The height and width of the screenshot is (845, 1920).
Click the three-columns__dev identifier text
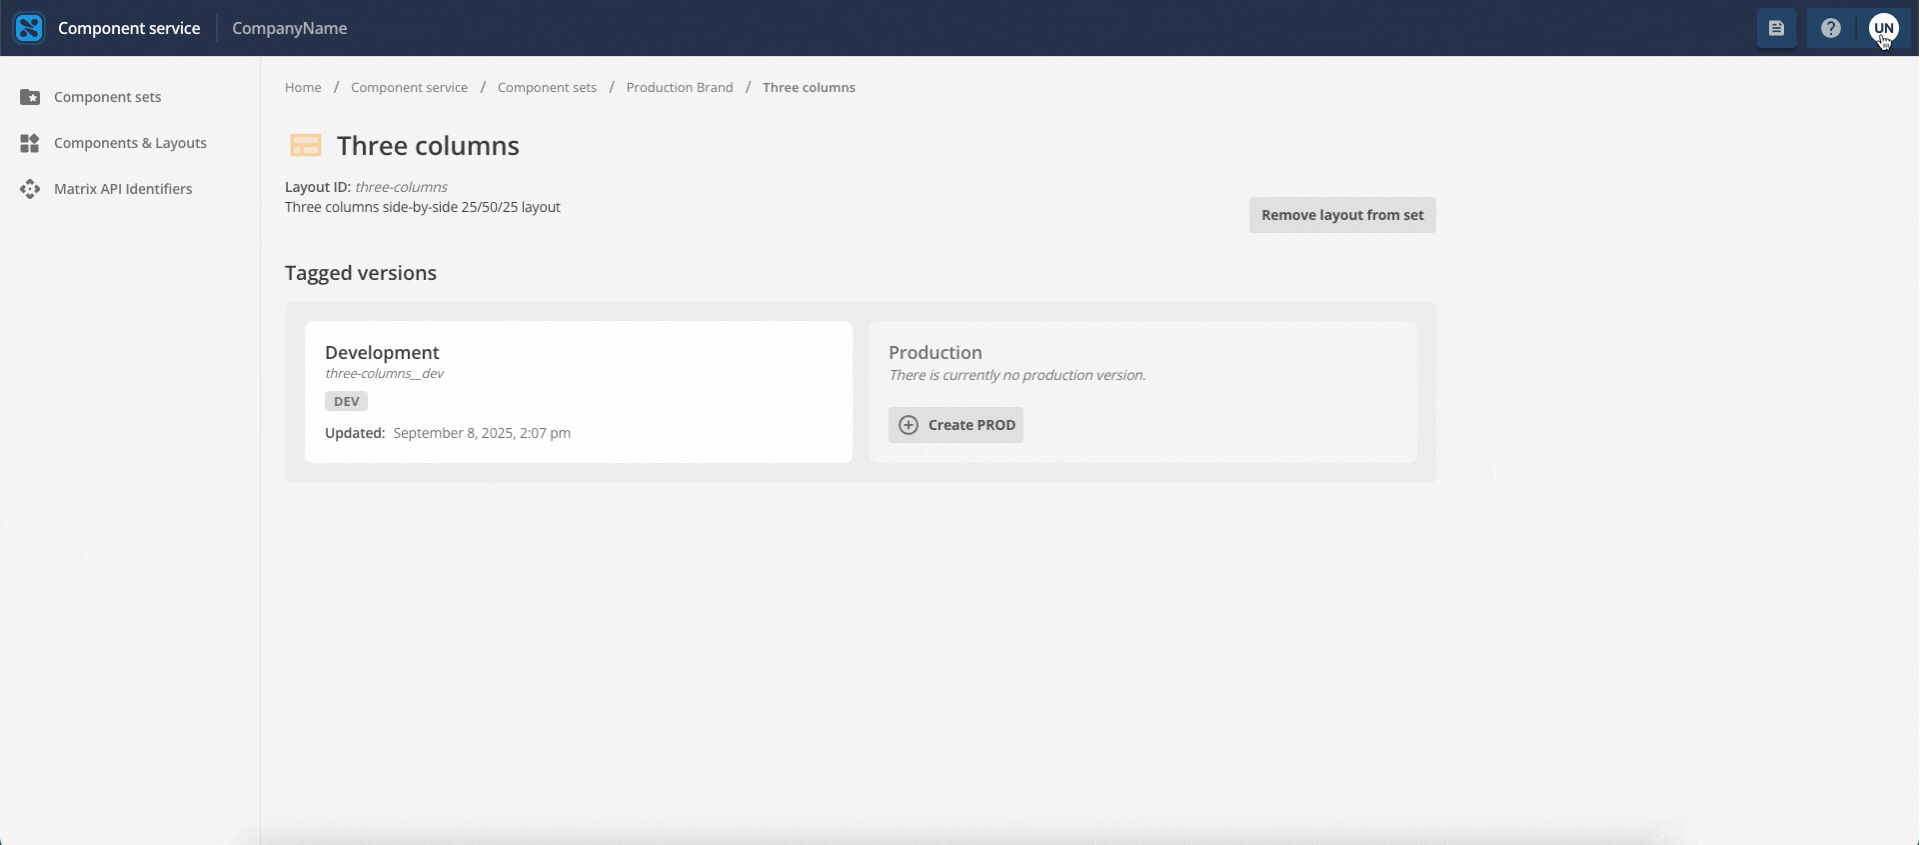tap(384, 373)
